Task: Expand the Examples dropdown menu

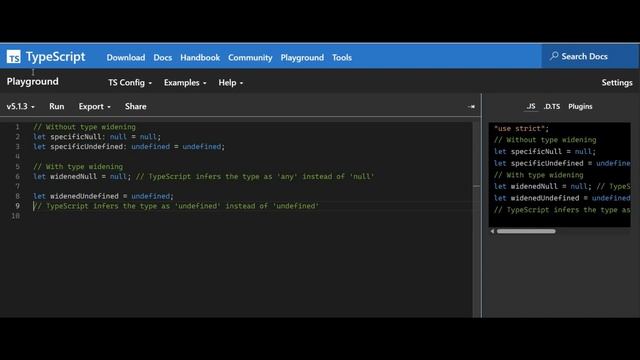Action: point(185,82)
